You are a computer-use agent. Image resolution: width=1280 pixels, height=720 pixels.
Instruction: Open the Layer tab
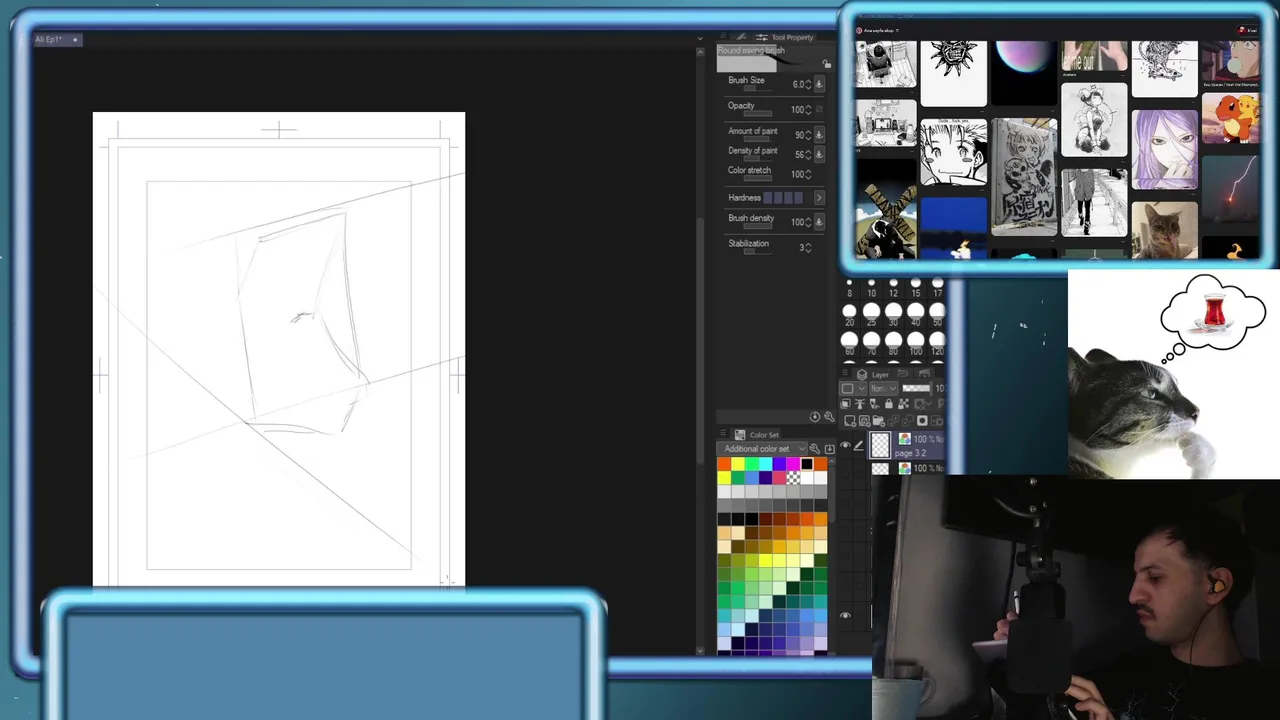874,375
